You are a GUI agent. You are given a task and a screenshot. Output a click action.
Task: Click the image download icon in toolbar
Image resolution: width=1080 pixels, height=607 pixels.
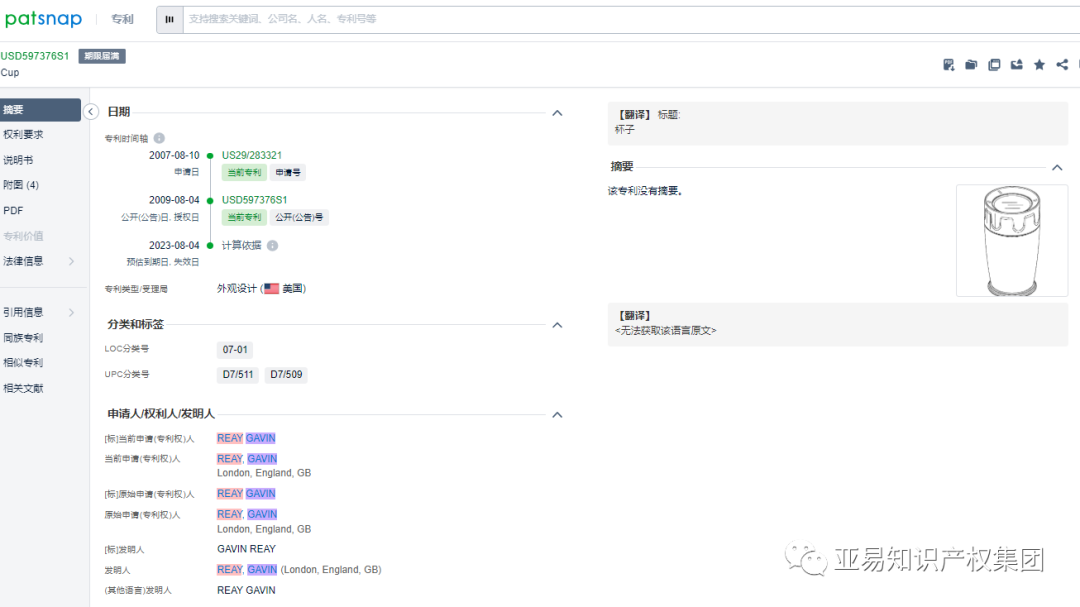[x=948, y=65]
